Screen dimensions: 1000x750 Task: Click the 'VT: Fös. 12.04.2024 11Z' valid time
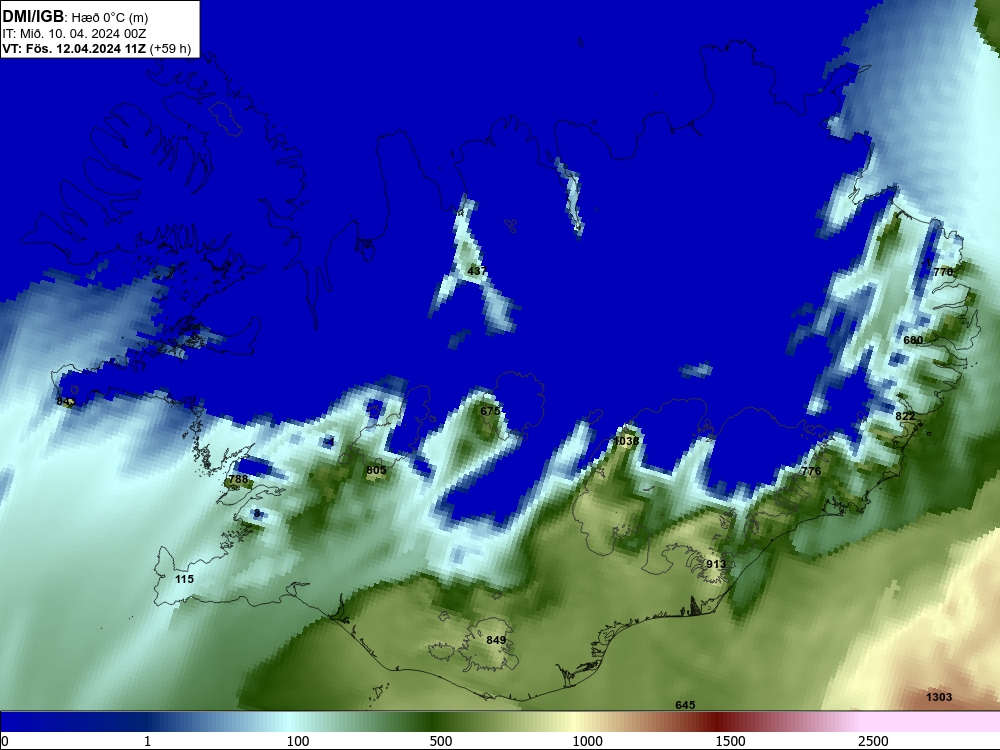tap(74, 49)
